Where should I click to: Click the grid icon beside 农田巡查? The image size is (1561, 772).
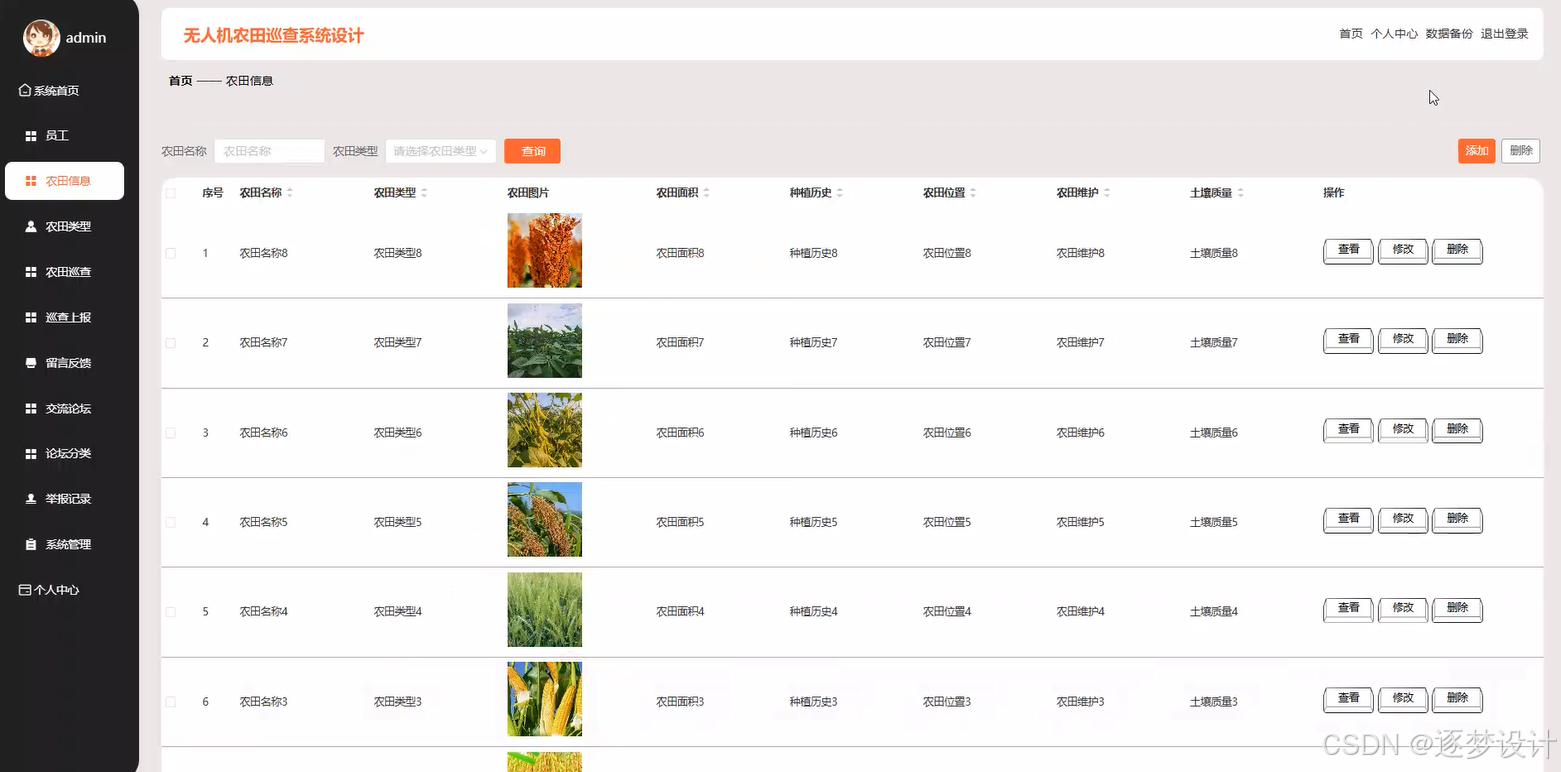pyautogui.click(x=31, y=272)
